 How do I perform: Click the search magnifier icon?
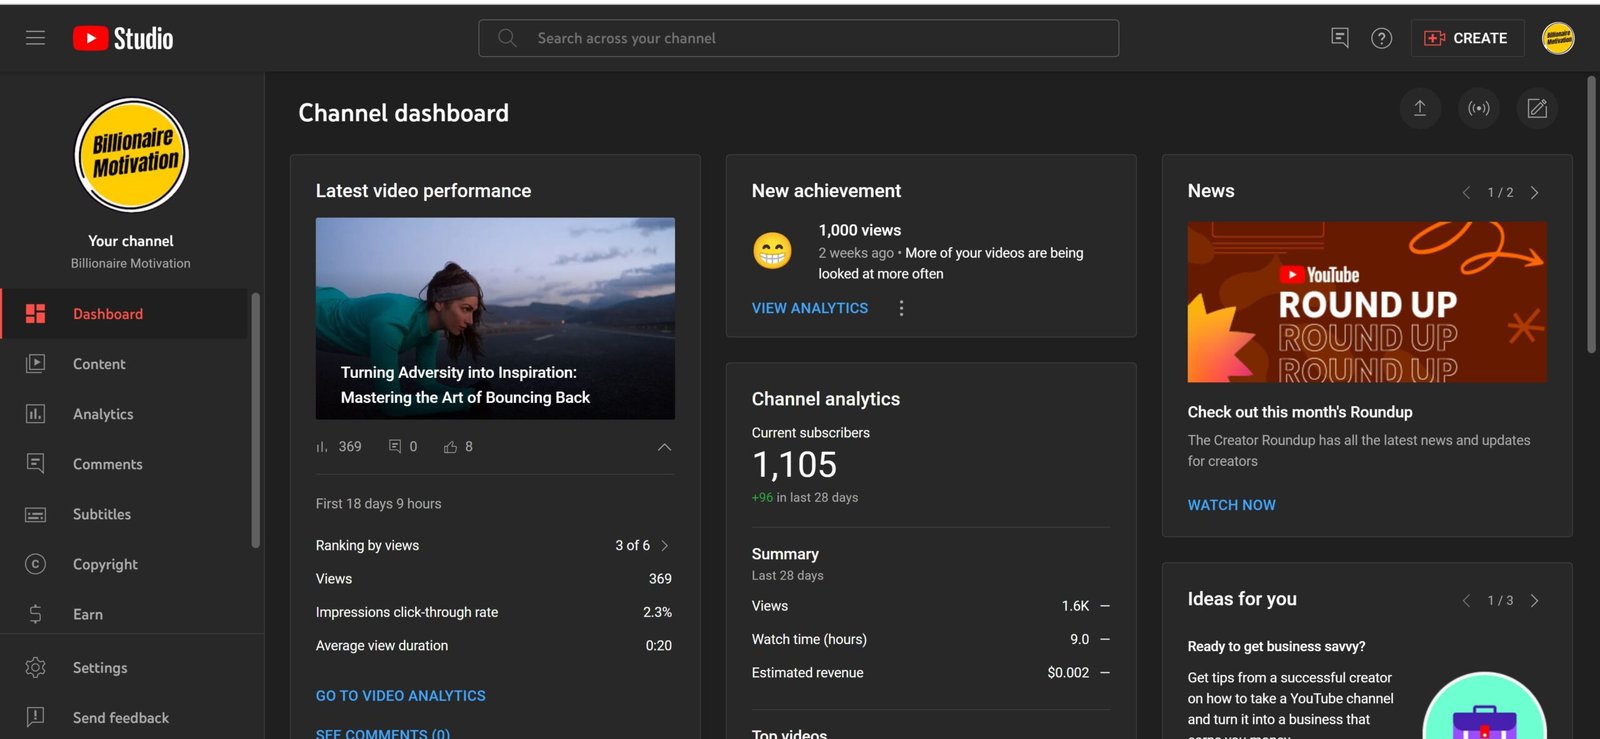coord(507,38)
